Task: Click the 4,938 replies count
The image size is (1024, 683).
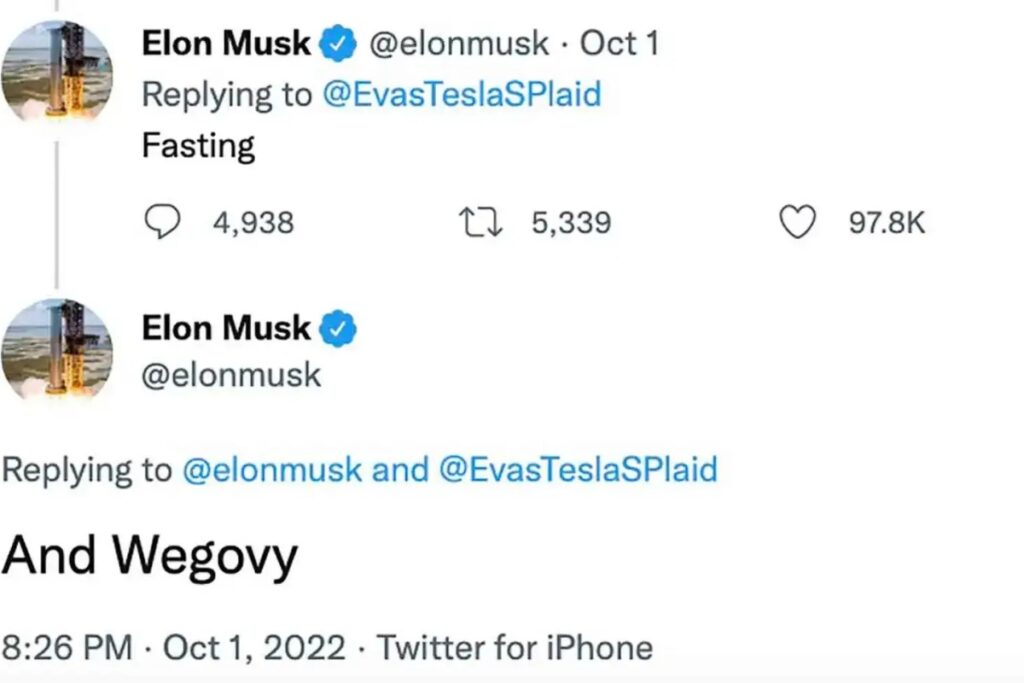Action: click(253, 222)
